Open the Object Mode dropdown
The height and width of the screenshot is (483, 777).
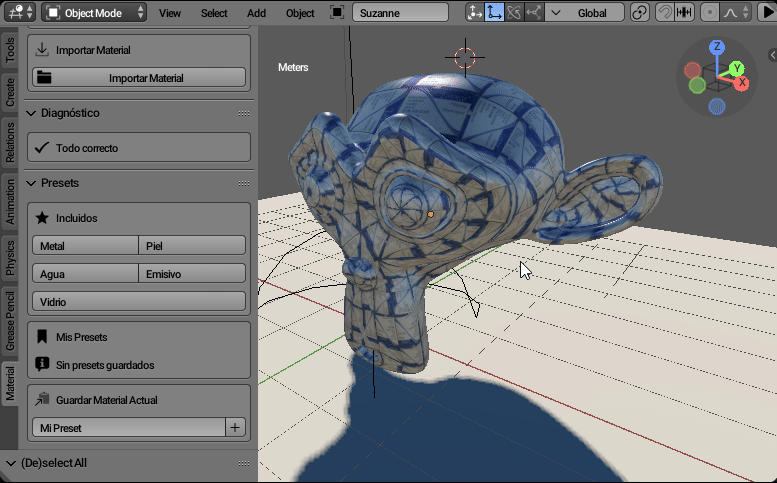click(95, 13)
